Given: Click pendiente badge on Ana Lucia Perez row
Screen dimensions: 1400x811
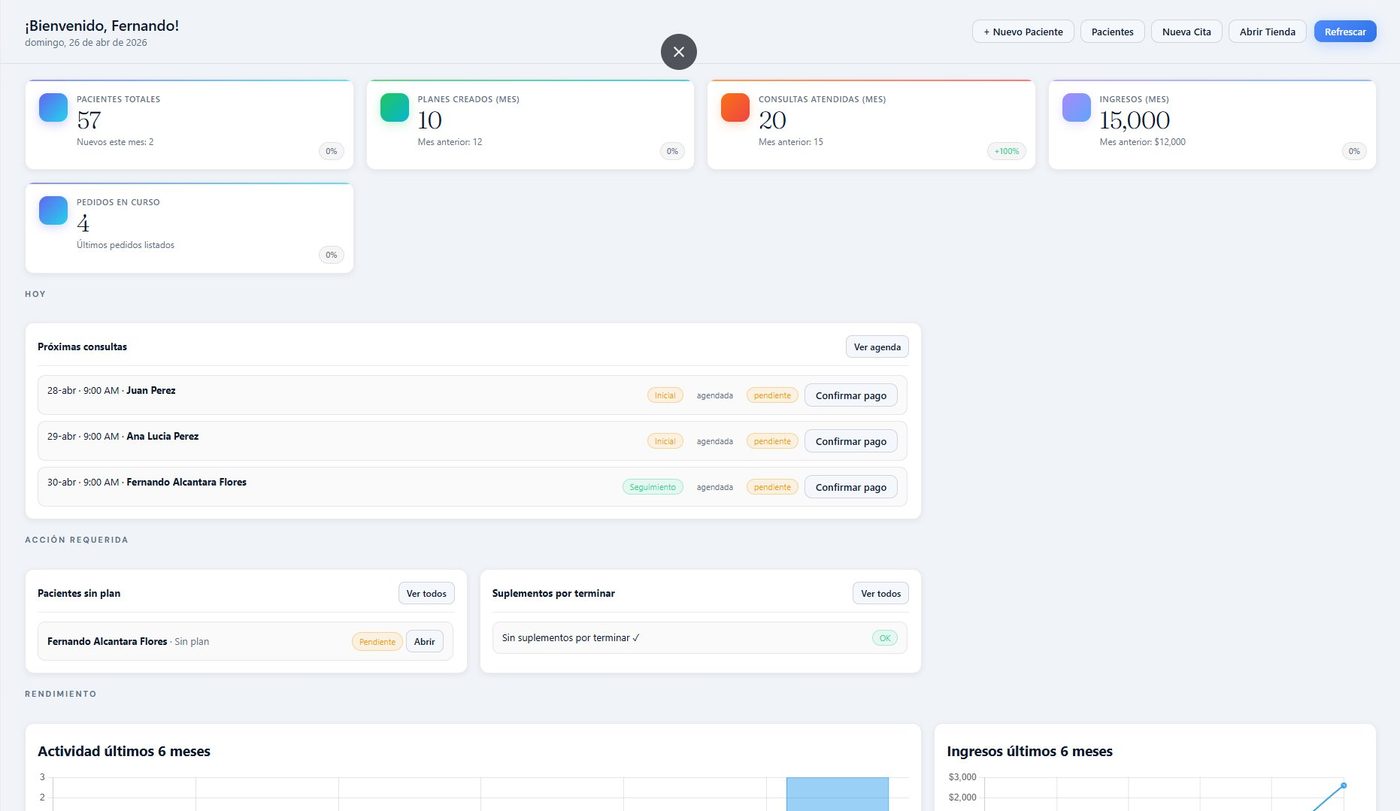Looking at the screenshot, I should pos(772,441).
